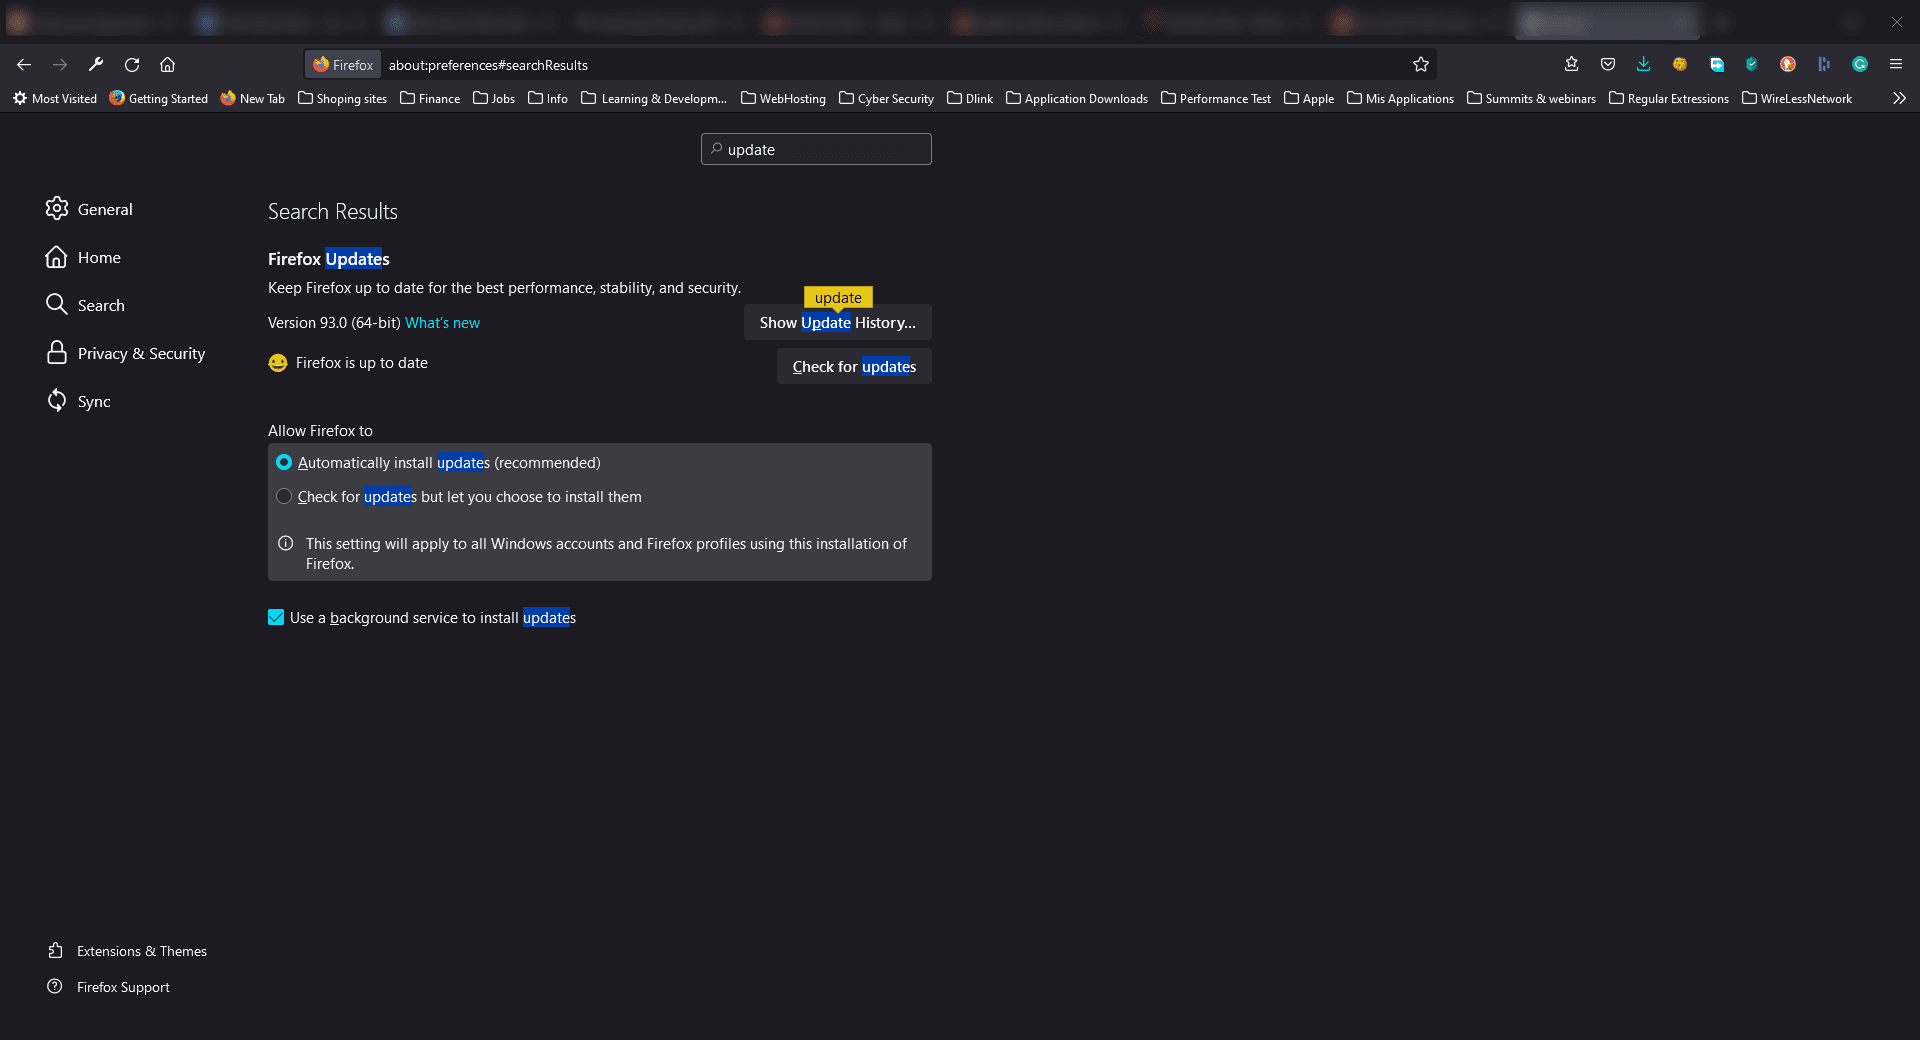
Task: Open the New Tab bookmark
Action: pyautogui.click(x=253, y=98)
